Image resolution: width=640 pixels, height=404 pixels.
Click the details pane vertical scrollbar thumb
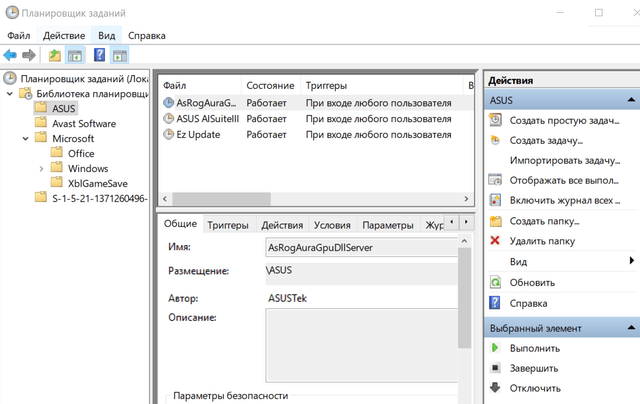464,298
